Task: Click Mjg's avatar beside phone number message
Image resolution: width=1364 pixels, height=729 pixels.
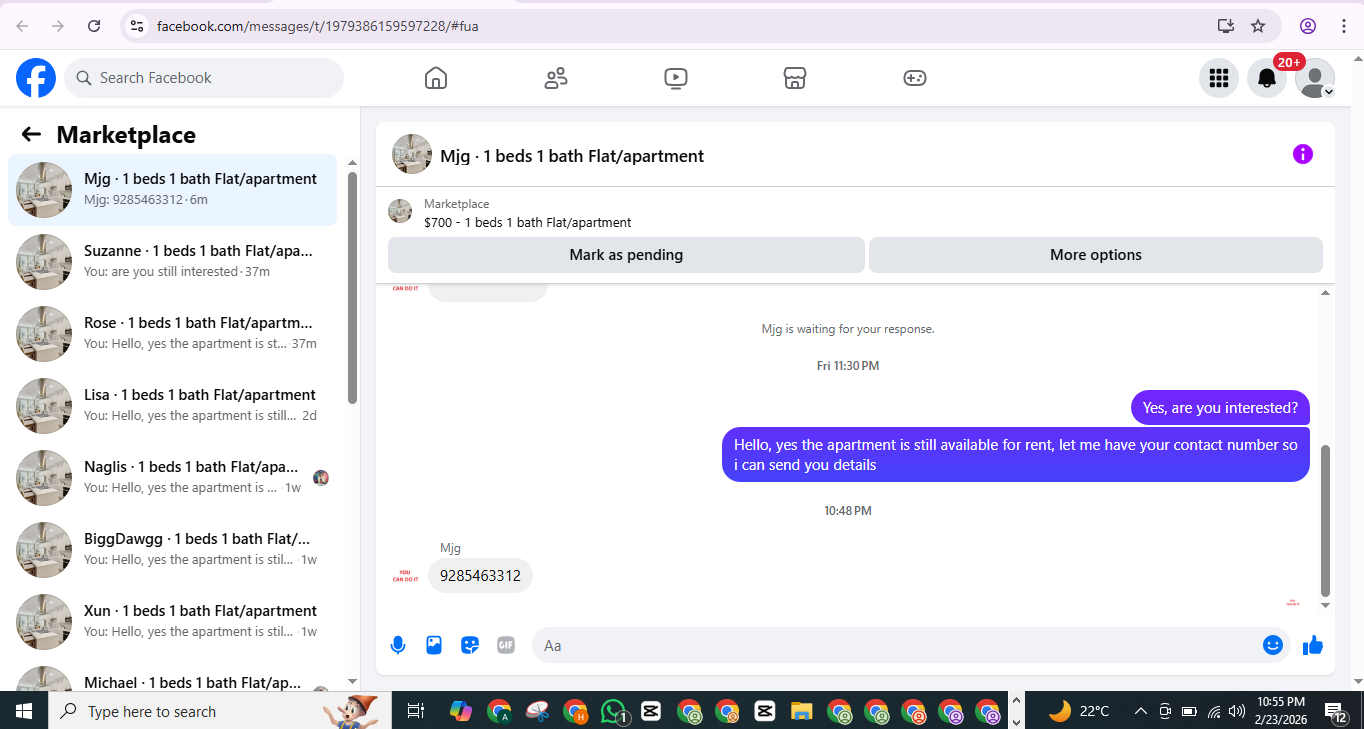Action: pyautogui.click(x=405, y=577)
